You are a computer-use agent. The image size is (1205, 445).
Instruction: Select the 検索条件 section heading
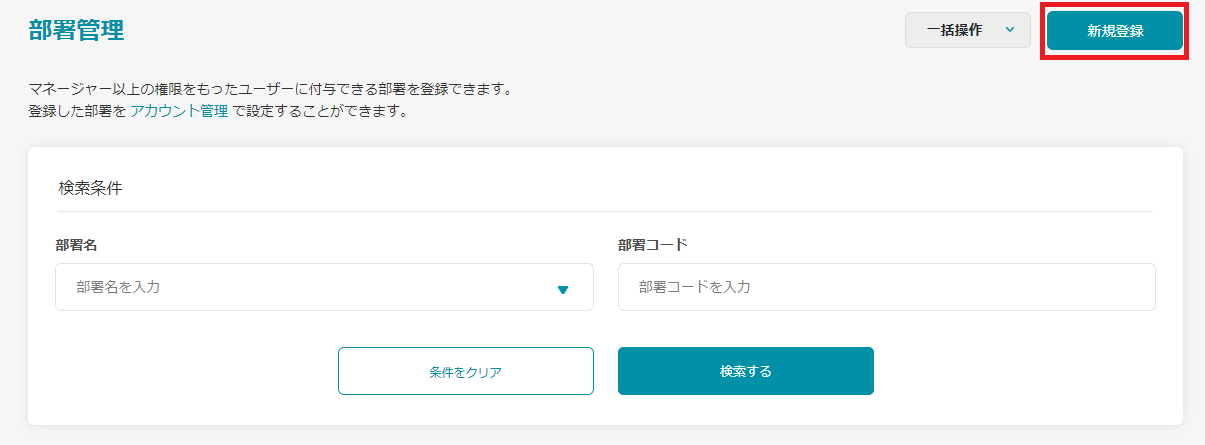(90, 188)
